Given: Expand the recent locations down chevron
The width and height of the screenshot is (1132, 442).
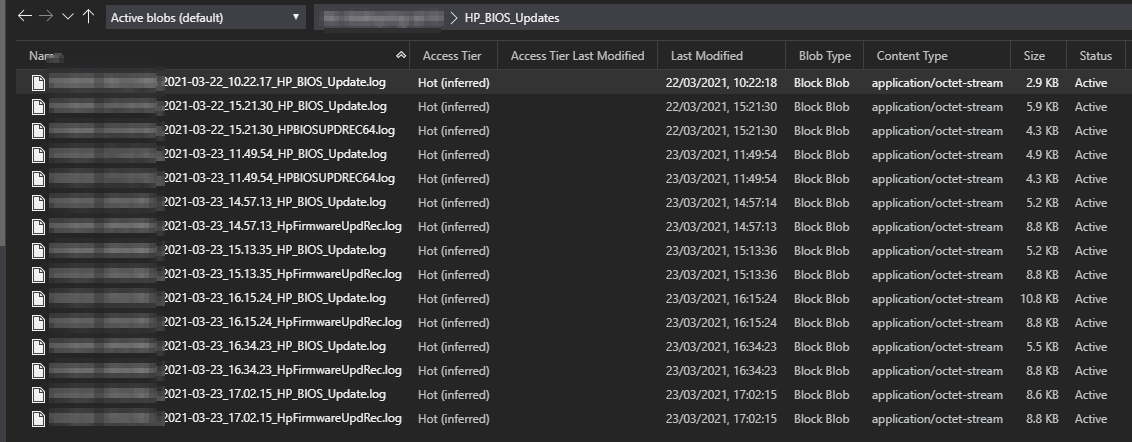Looking at the screenshot, I should (x=67, y=17).
